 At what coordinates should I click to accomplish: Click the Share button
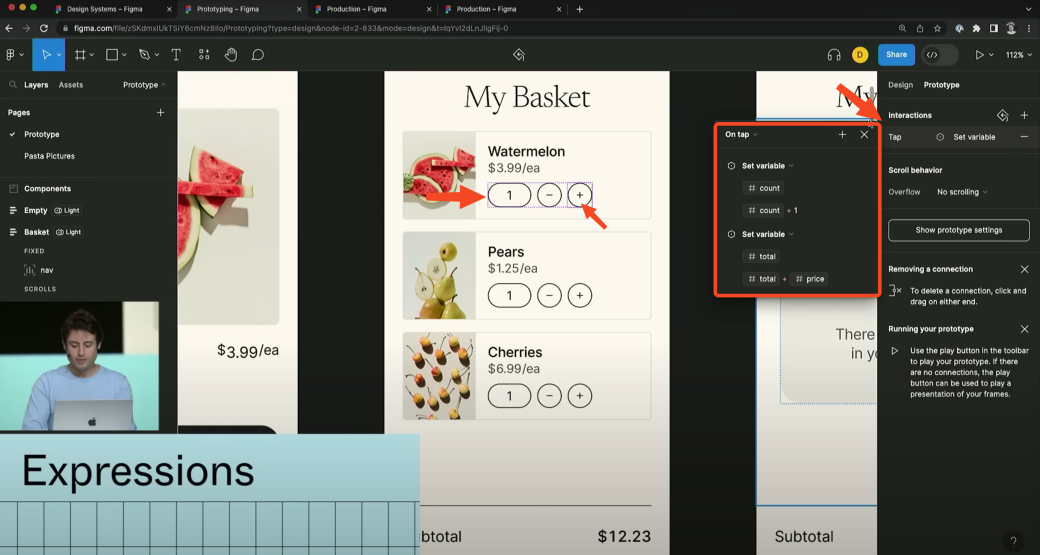click(x=896, y=55)
